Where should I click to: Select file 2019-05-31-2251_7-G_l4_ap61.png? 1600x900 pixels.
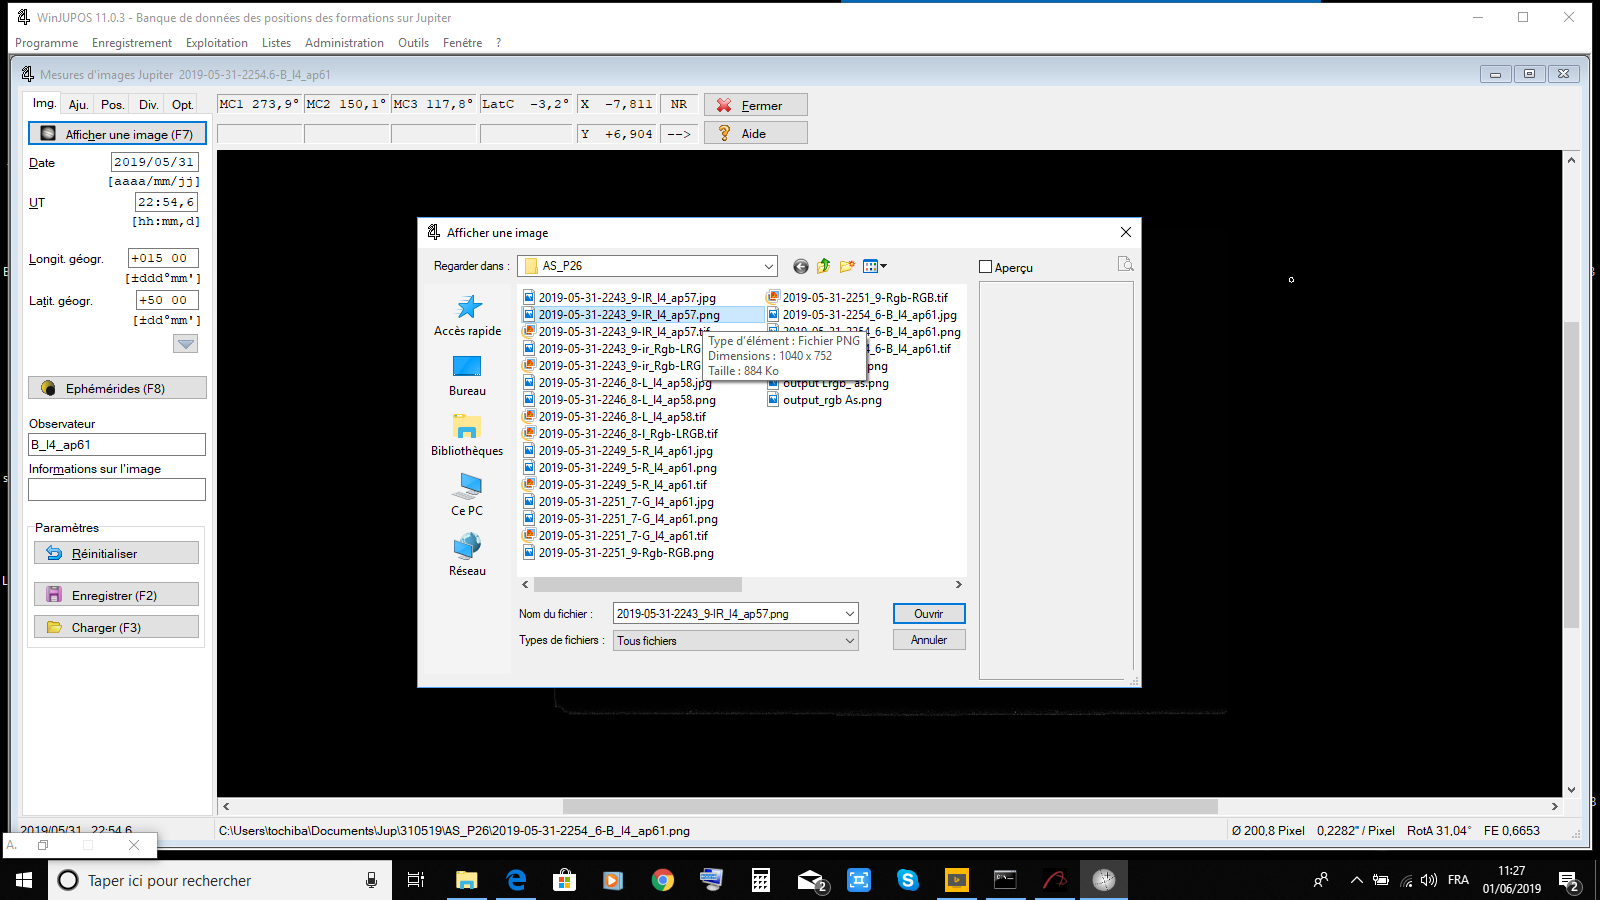(621, 519)
